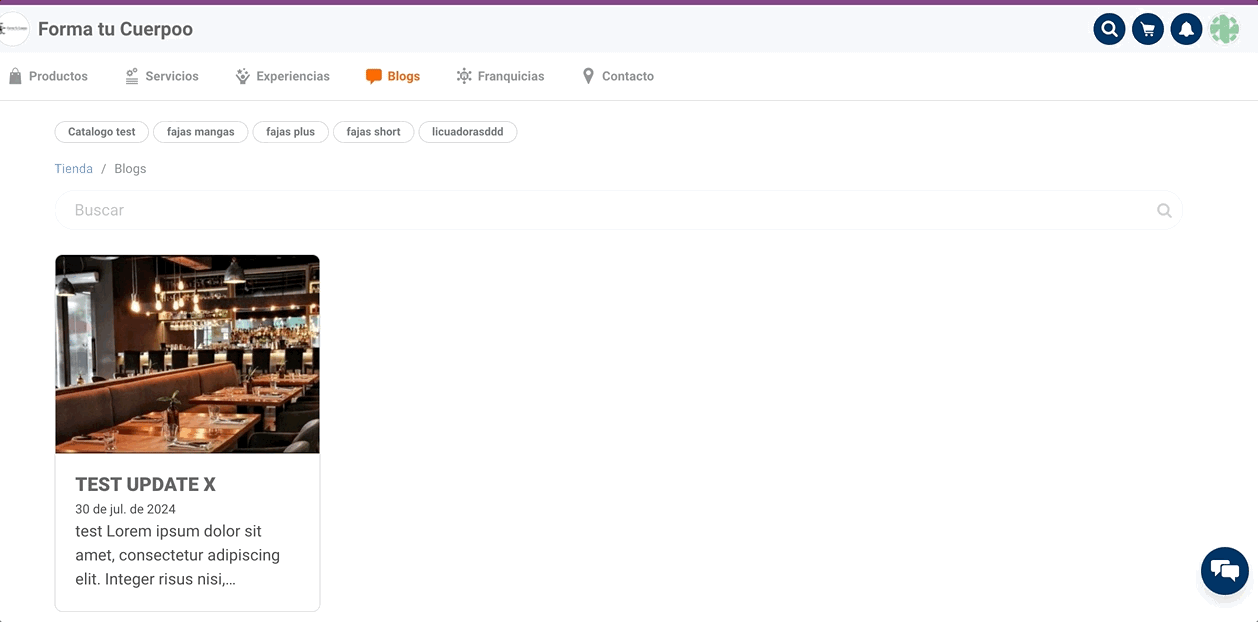
Task: Click the Servicios icon in the nav
Action: pos(129,75)
